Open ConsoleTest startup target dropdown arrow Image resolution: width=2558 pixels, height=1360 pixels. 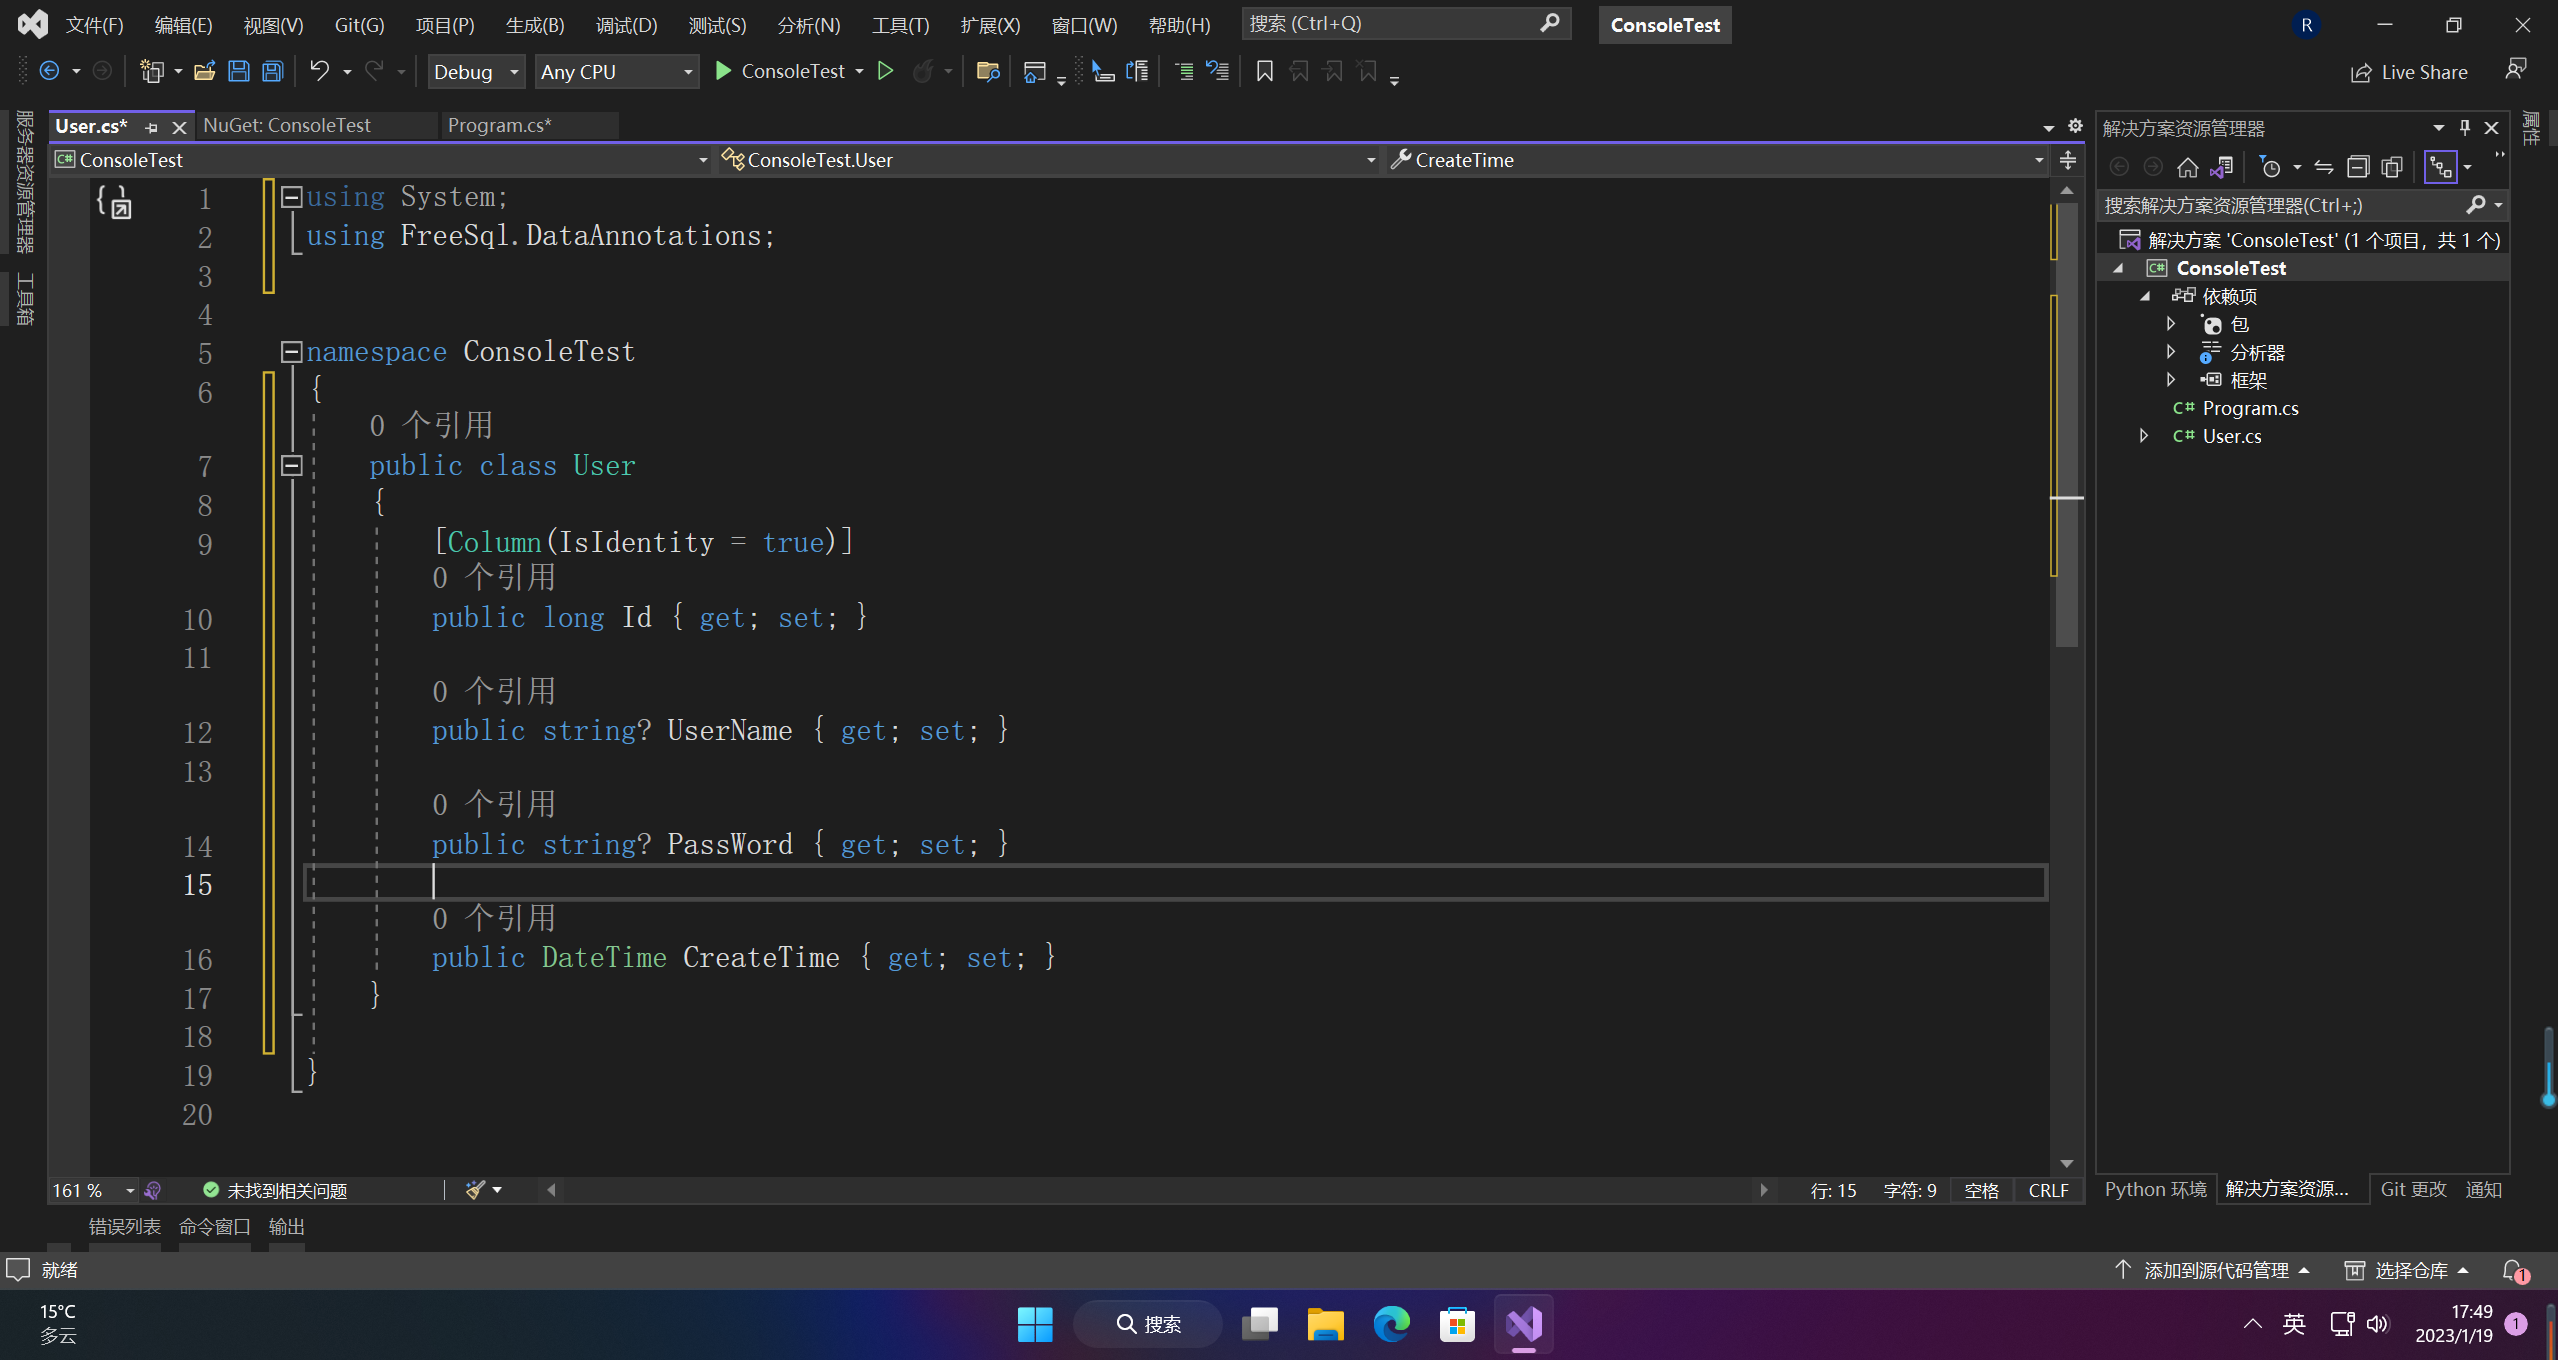[859, 71]
